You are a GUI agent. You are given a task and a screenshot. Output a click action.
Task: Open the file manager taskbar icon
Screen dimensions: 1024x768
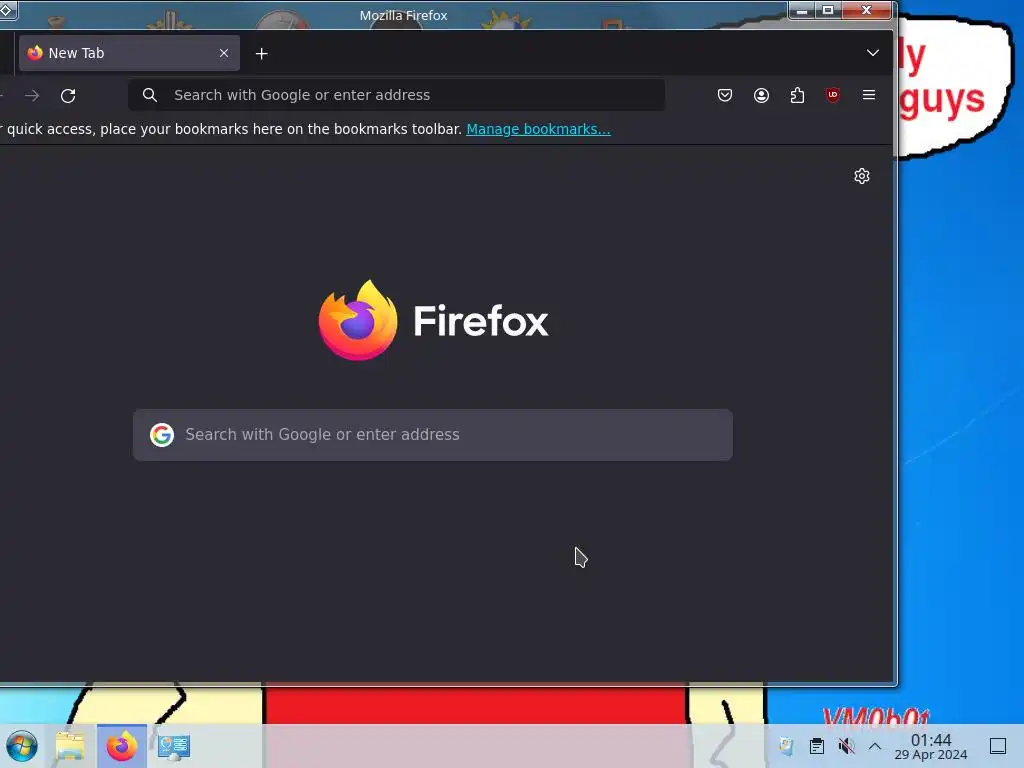point(70,746)
